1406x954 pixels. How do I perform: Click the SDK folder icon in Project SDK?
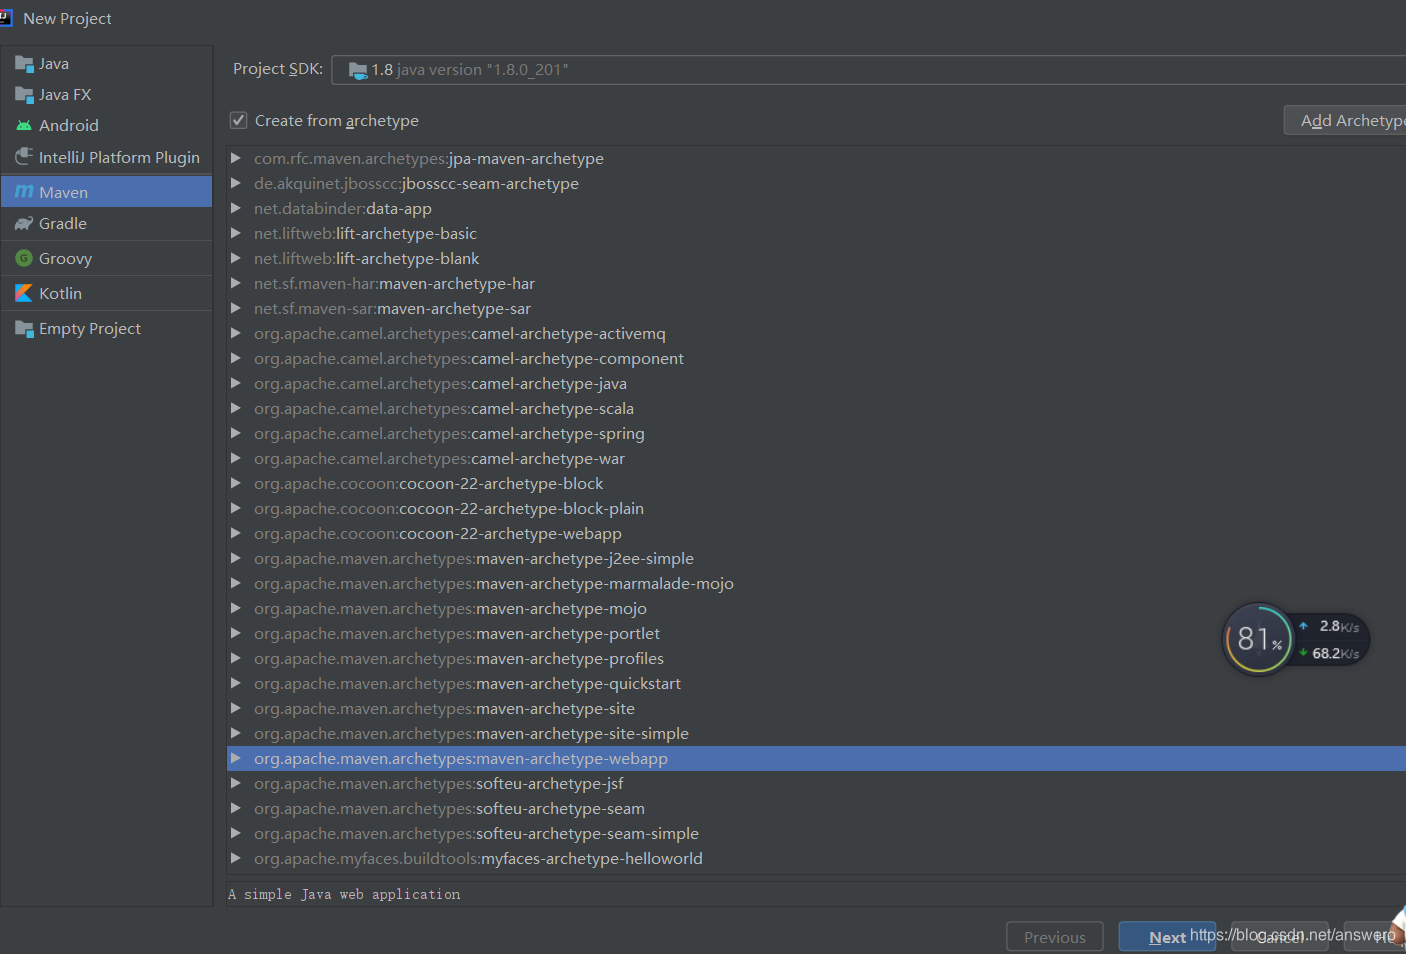coord(357,70)
